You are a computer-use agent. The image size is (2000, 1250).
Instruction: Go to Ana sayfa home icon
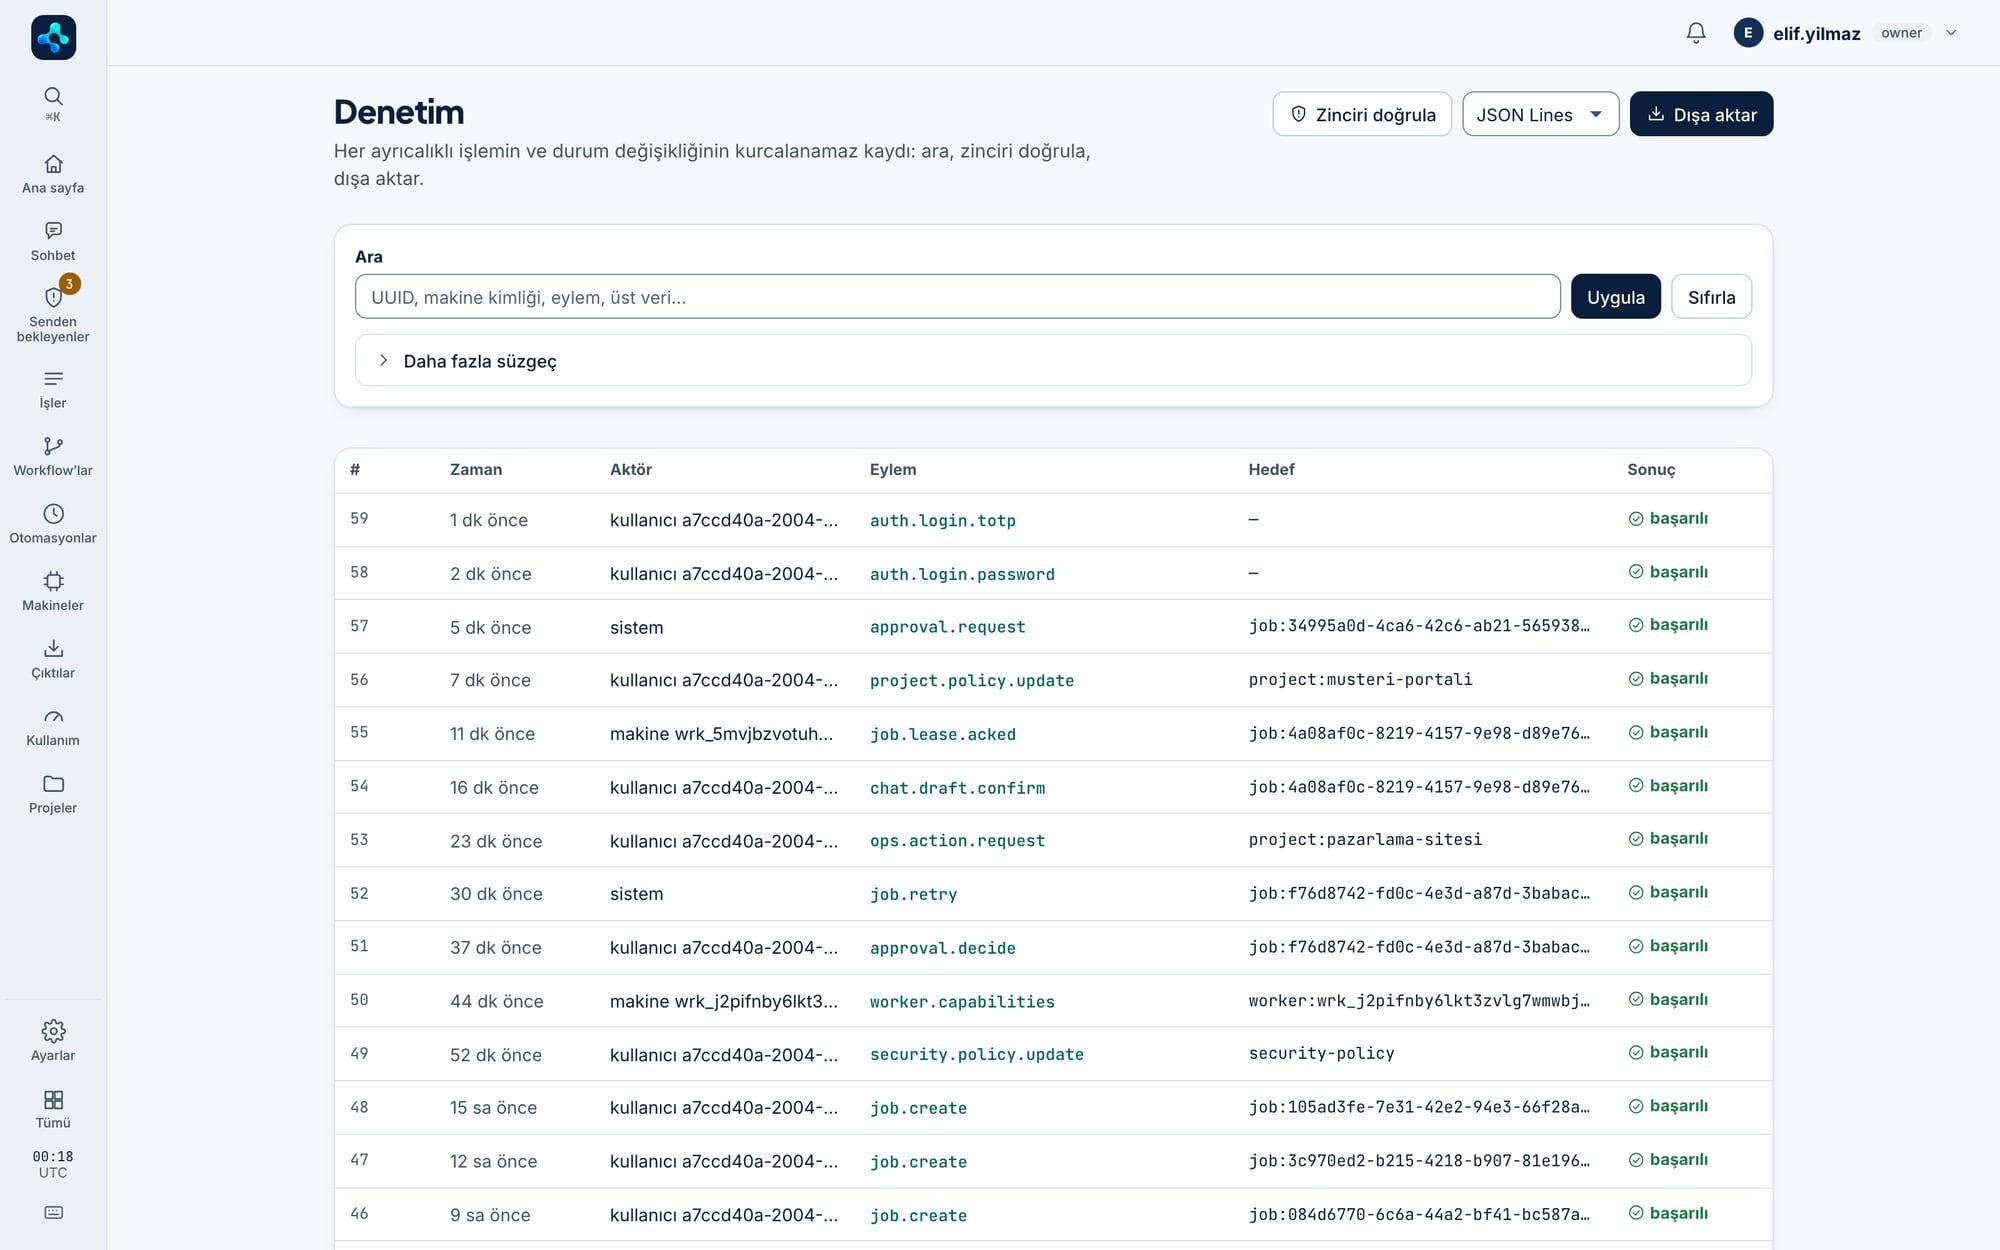[x=53, y=164]
